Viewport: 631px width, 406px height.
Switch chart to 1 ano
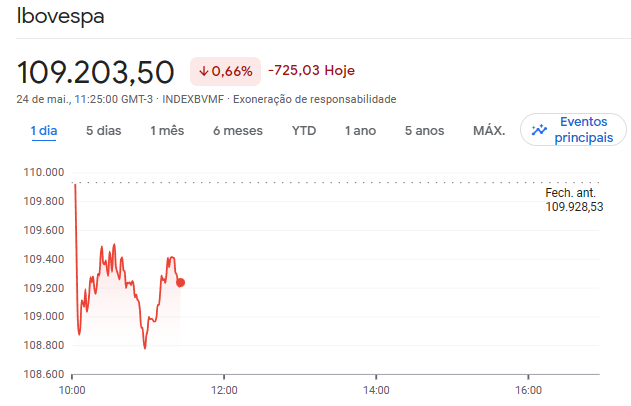(x=360, y=131)
